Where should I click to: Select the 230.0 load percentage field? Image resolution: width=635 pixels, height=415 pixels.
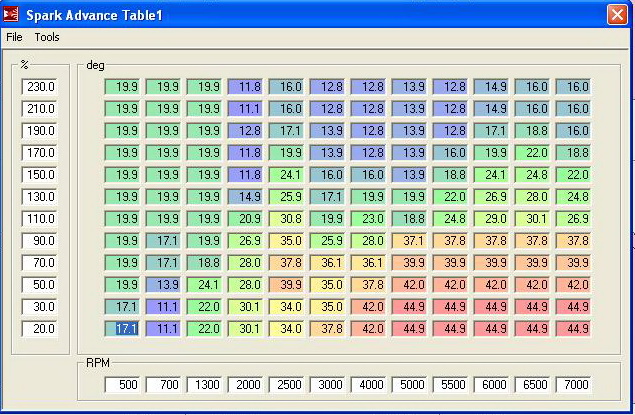pos(40,87)
